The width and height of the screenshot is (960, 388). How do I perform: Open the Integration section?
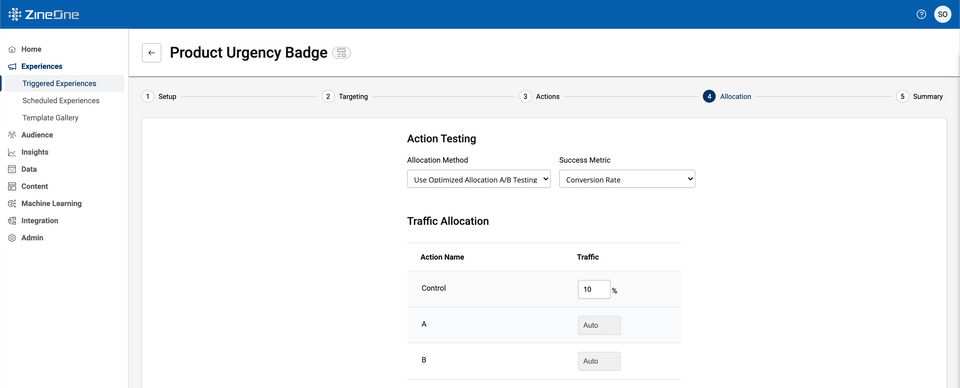coord(40,220)
